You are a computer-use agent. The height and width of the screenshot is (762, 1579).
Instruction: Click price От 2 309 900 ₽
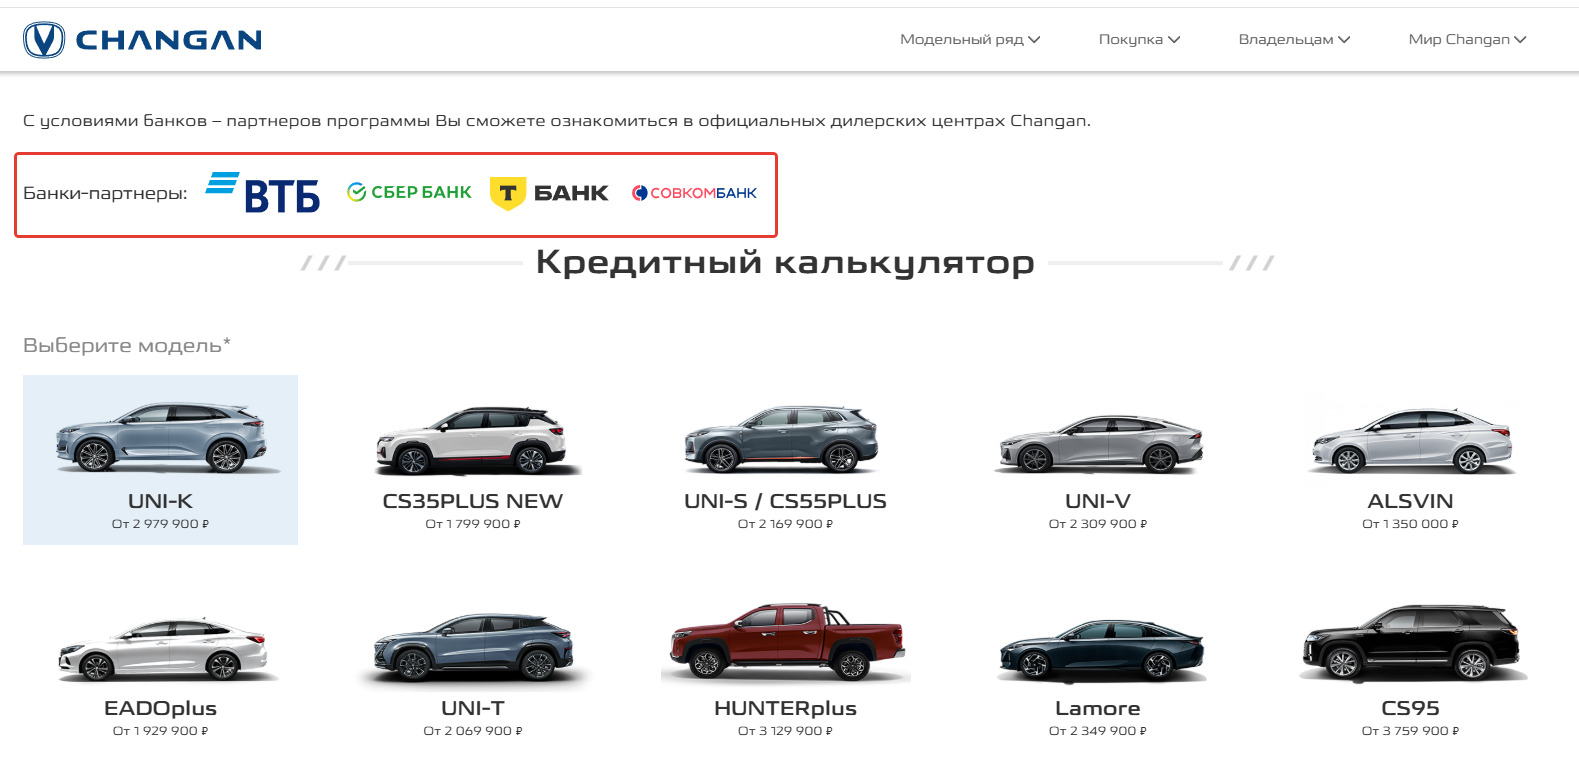[x=1098, y=524]
